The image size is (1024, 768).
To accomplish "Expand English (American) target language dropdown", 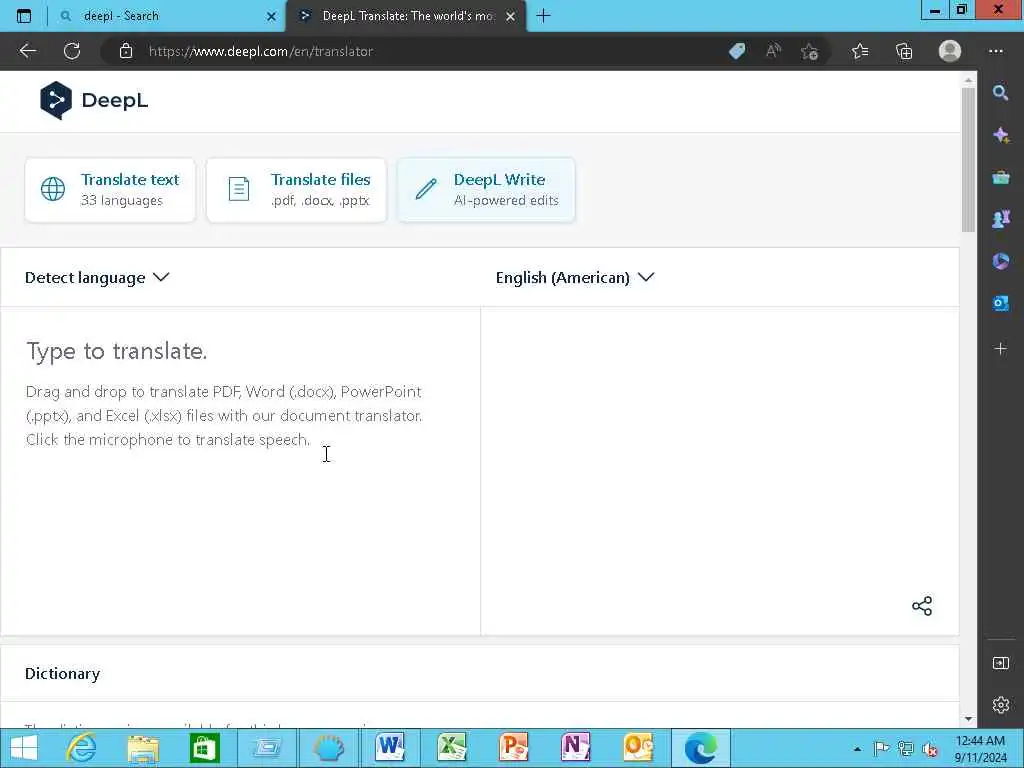I will (575, 278).
